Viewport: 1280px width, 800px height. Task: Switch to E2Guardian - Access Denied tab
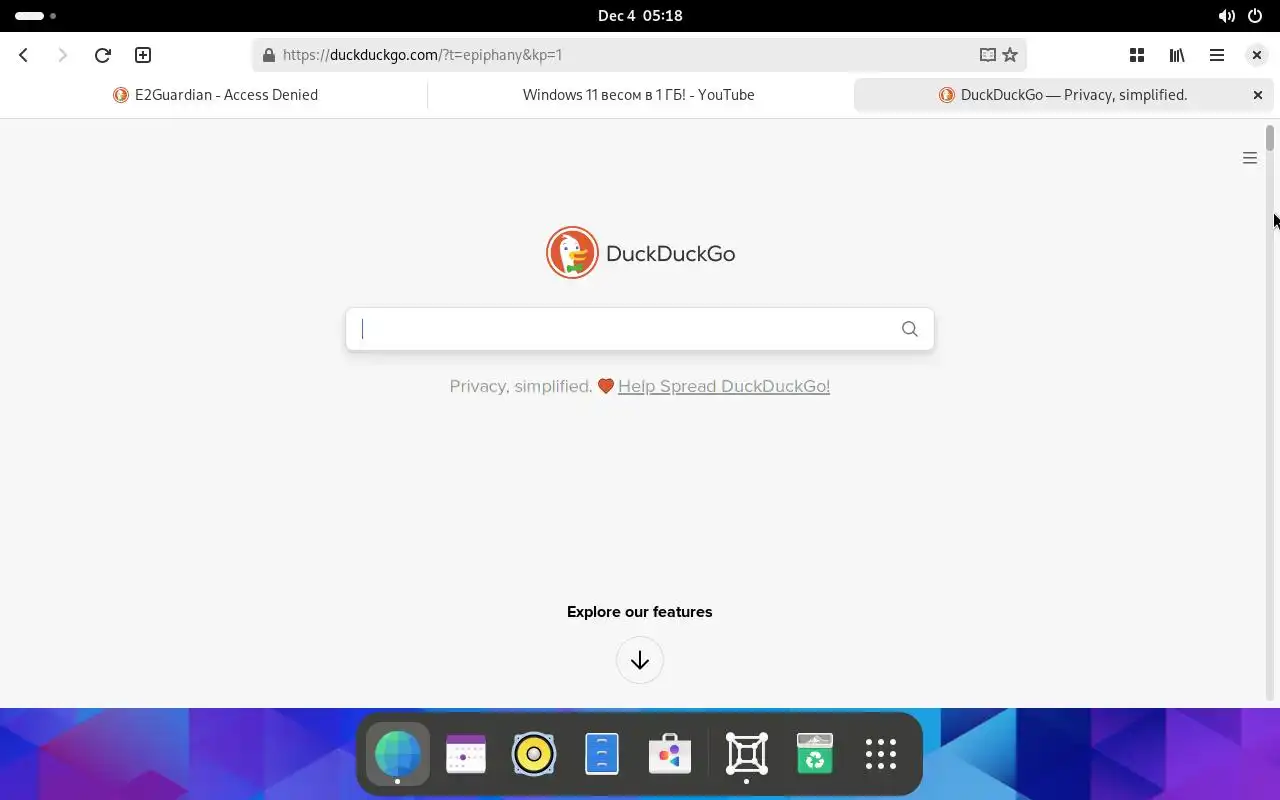pos(215,95)
